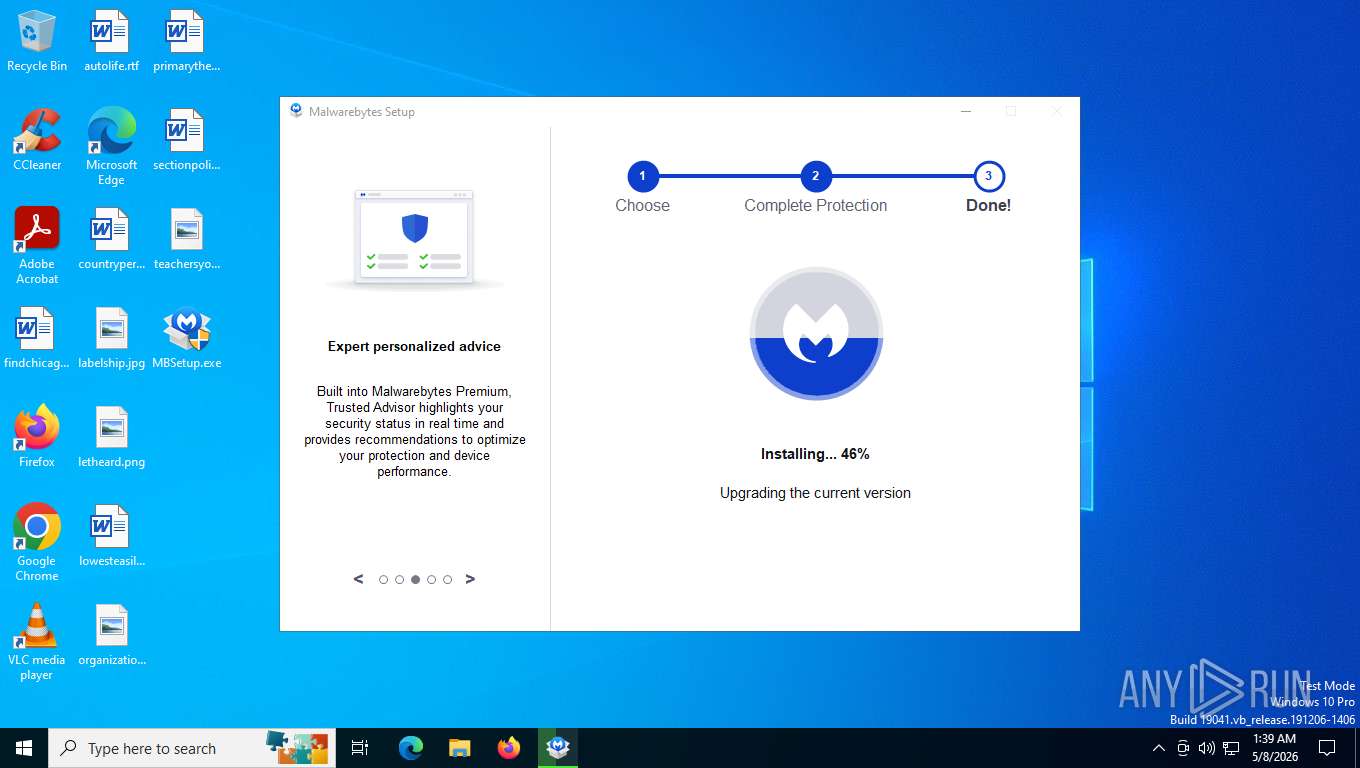Select fifth carousel dot indicator

tap(447, 580)
